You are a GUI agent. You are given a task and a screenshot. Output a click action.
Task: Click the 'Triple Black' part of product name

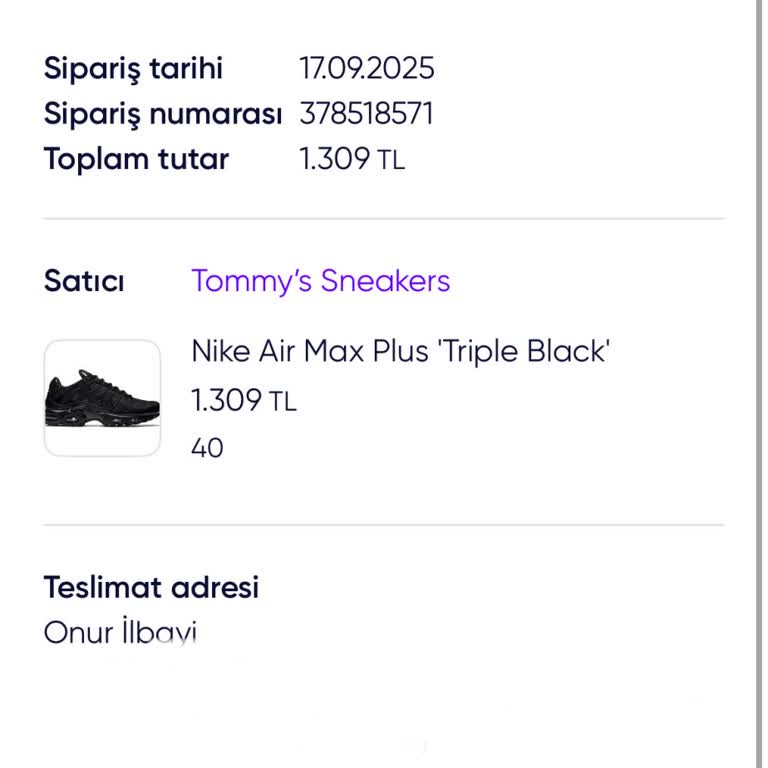click(x=522, y=351)
